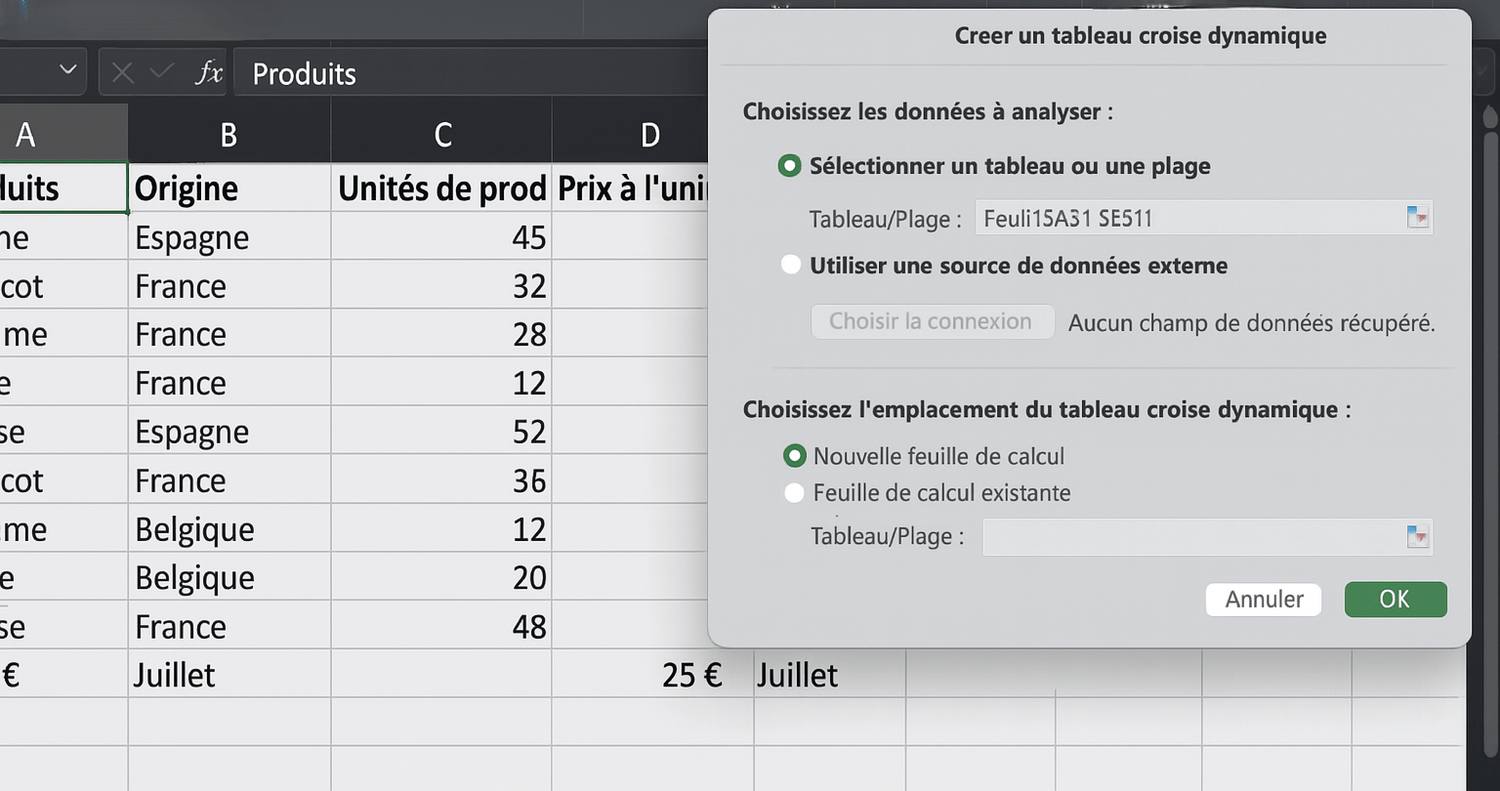This screenshot has height=791, width=1500.
Task: Select column C header
Action: [442, 134]
